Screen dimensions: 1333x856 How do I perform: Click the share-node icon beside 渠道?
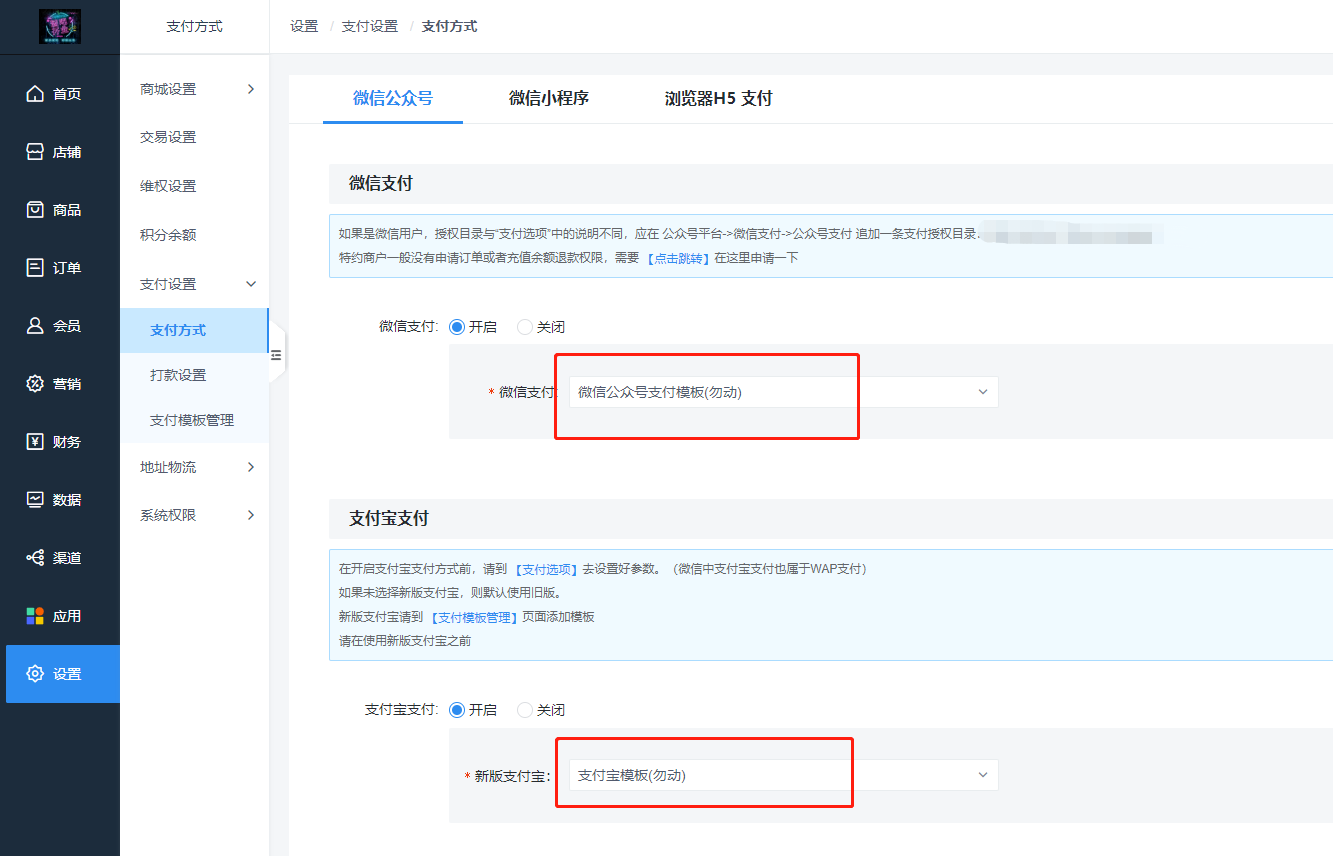click(x=35, y=558)
